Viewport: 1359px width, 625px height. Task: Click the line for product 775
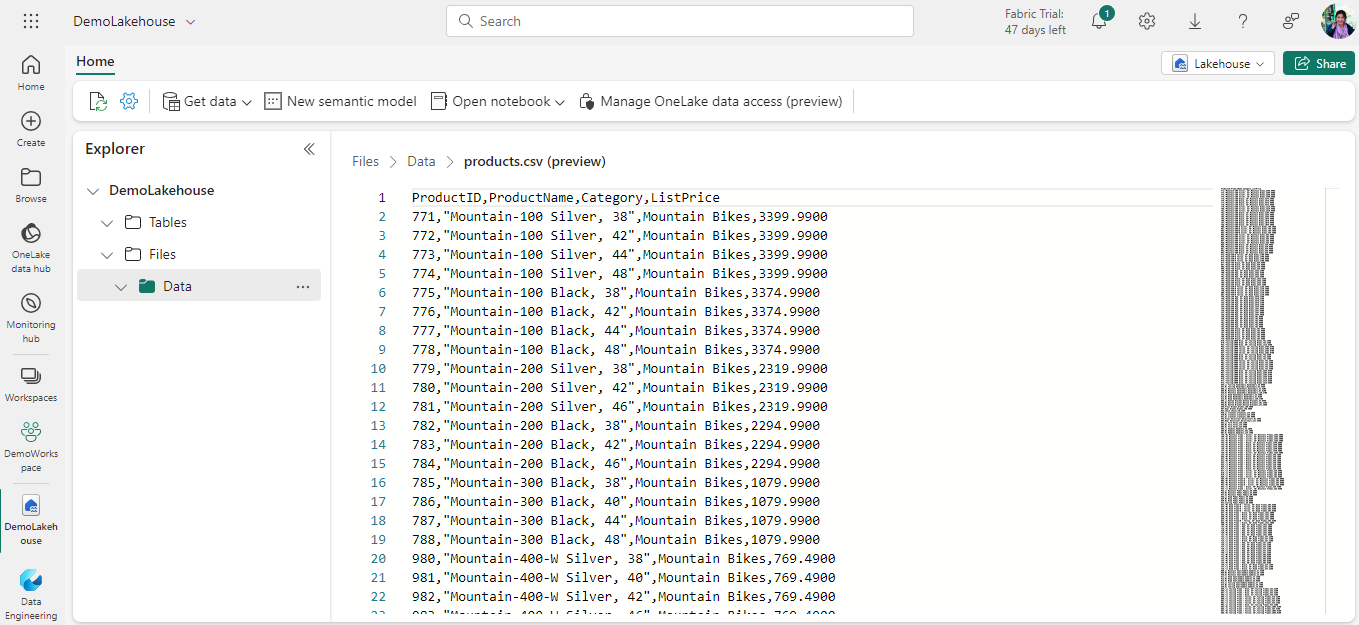pos(616,293)
